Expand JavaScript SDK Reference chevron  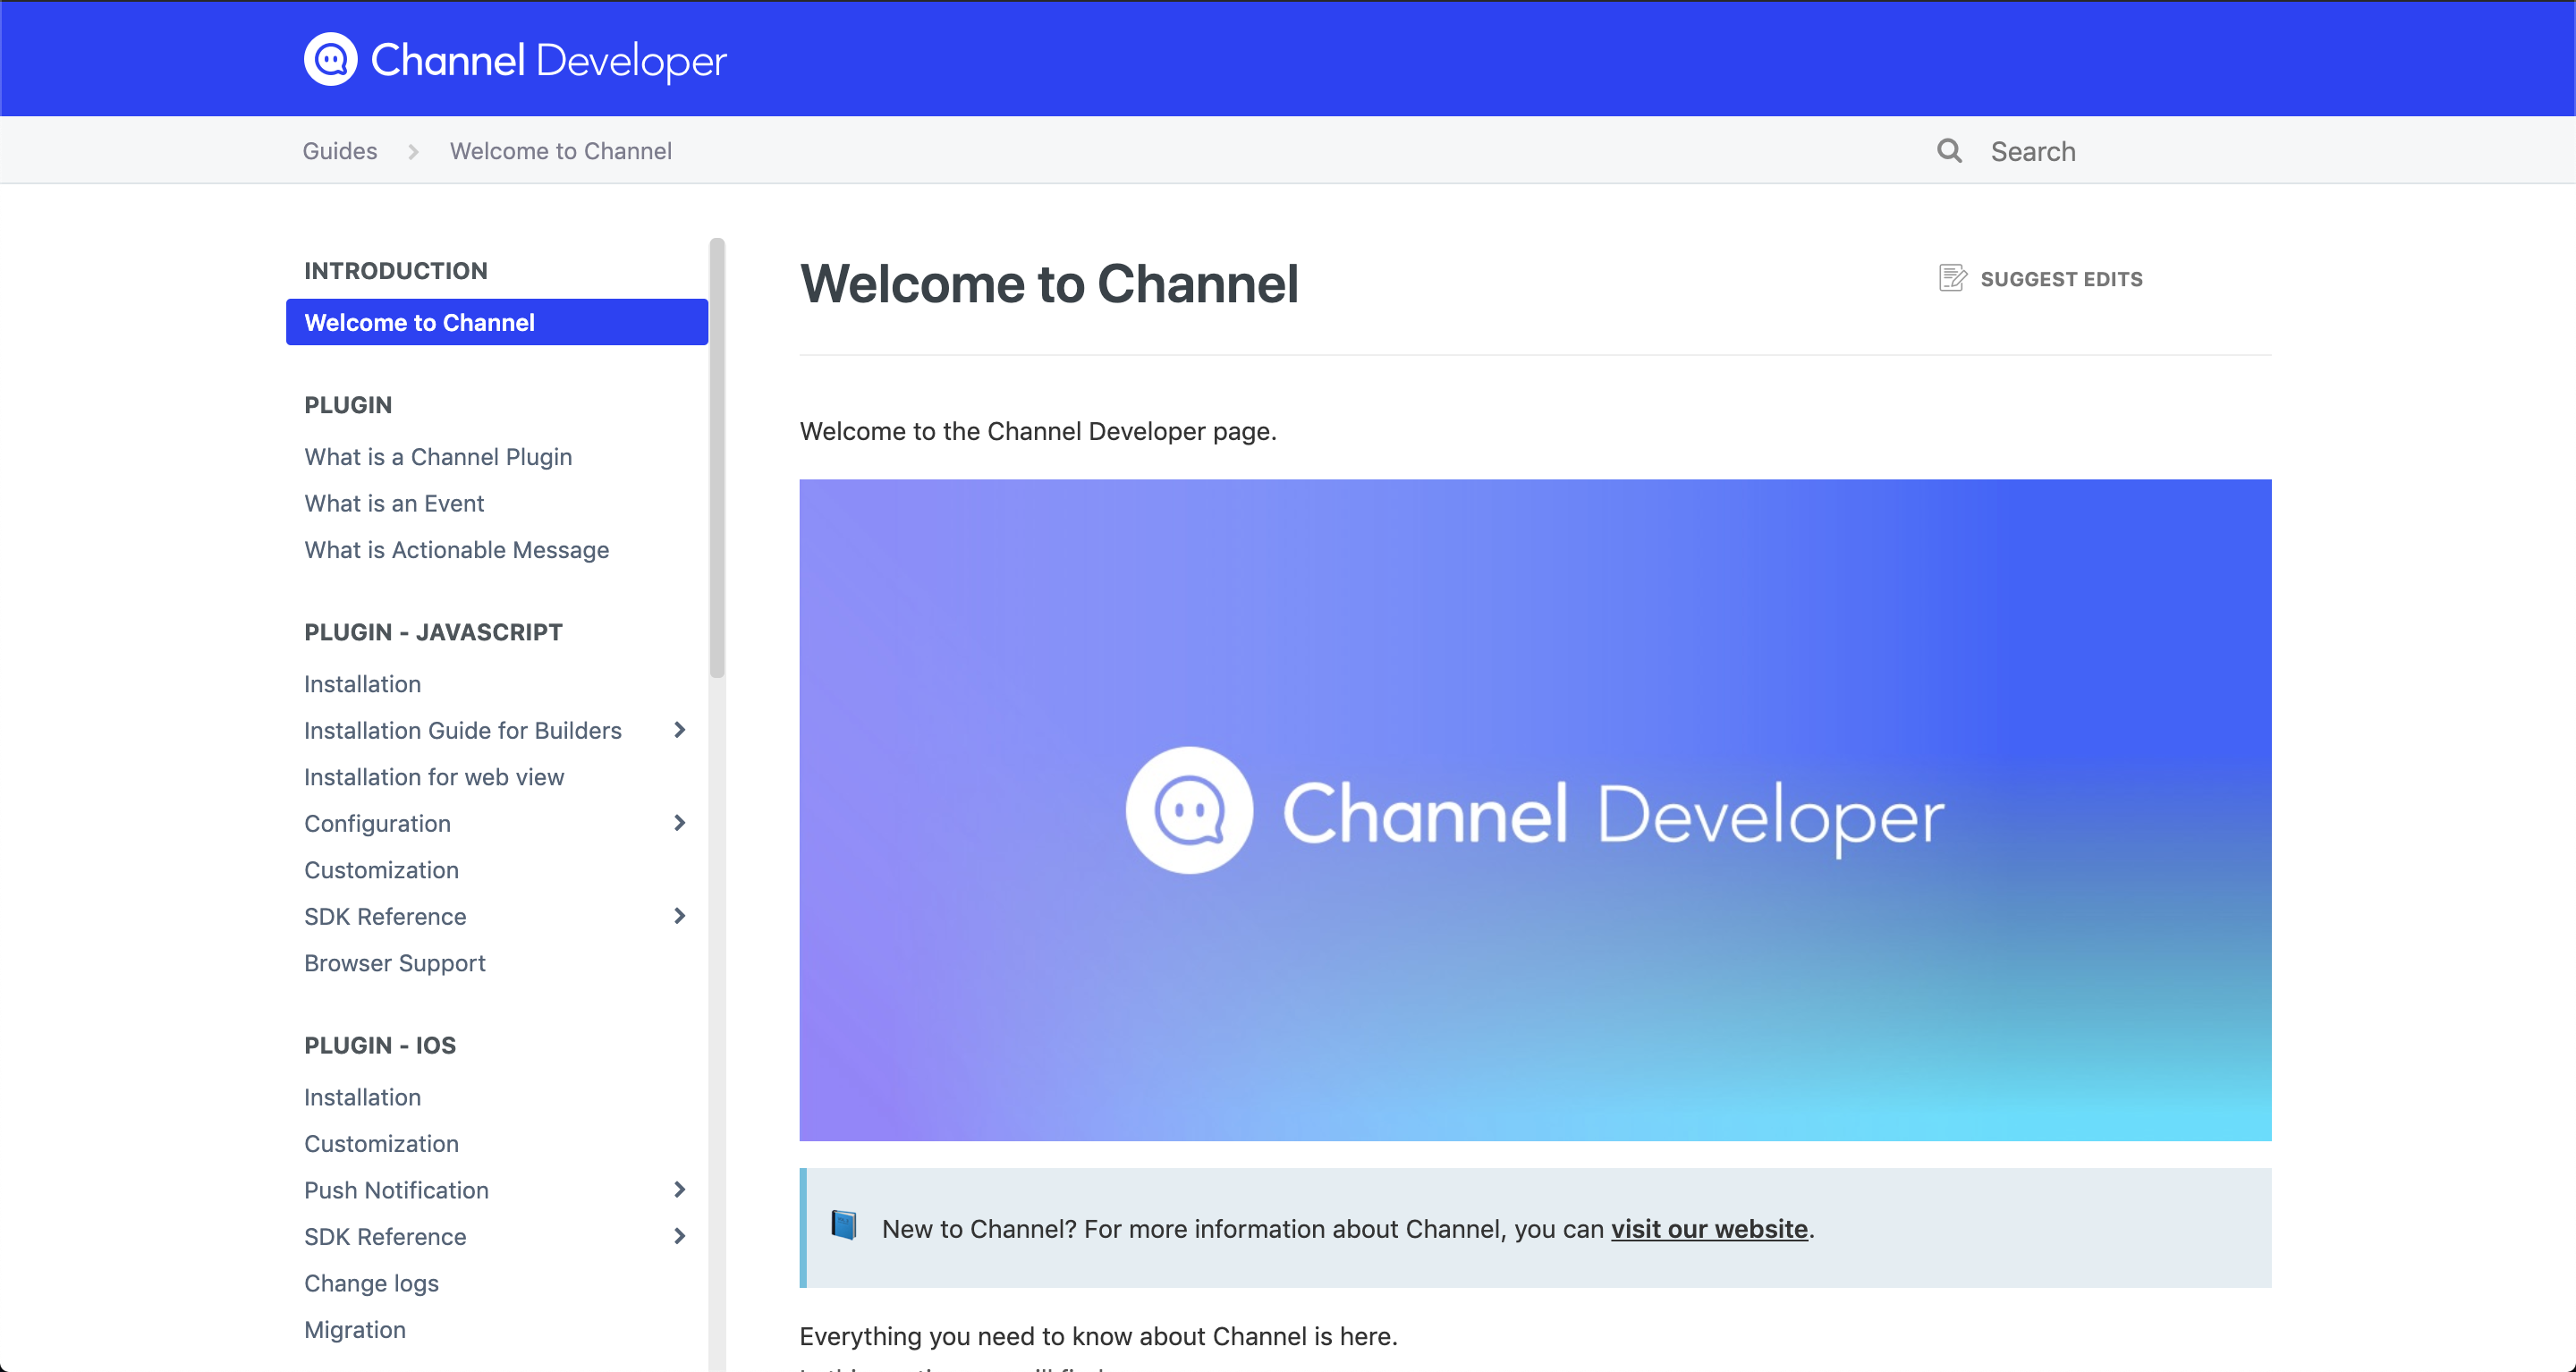coord(680,916)
